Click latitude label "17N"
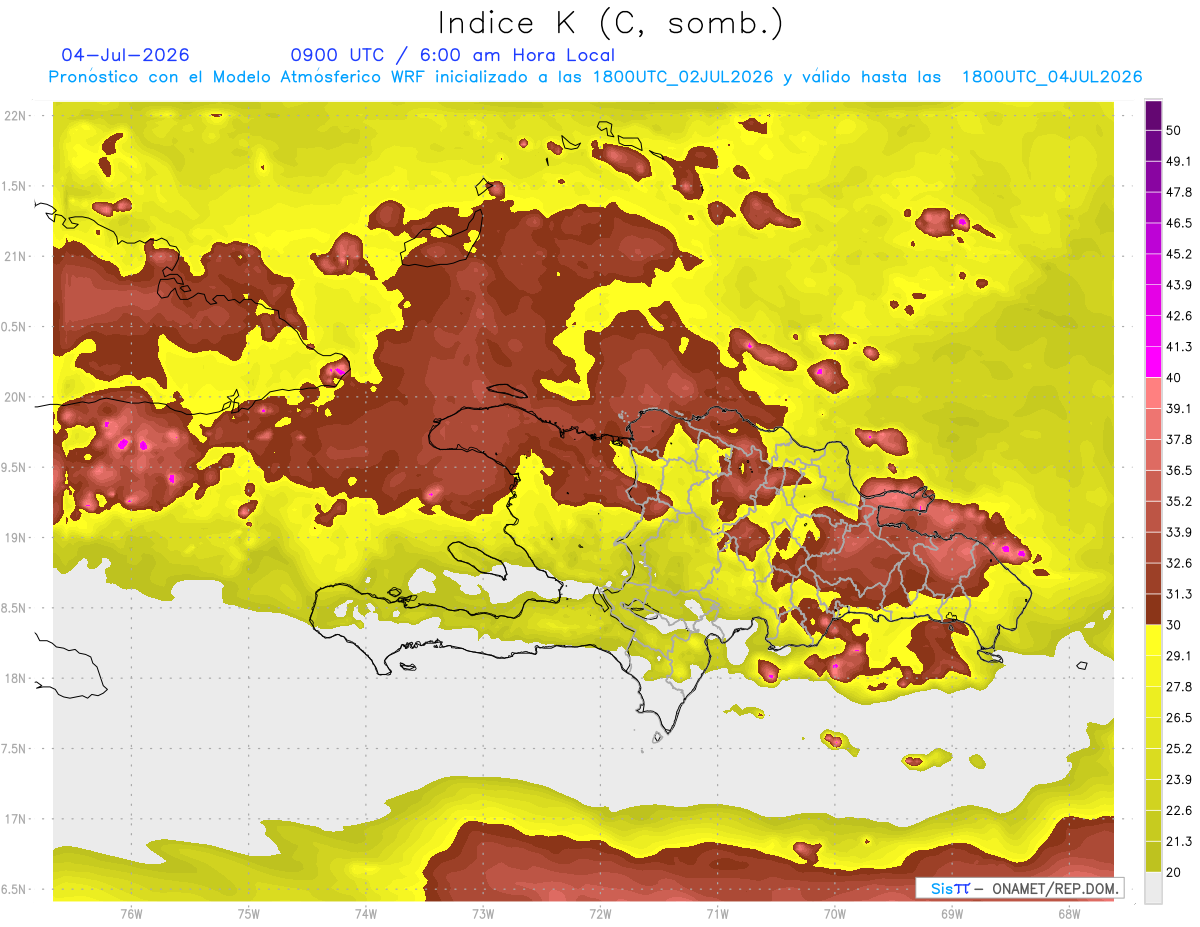The image size is (1200, 927). (x=17, y=819)
